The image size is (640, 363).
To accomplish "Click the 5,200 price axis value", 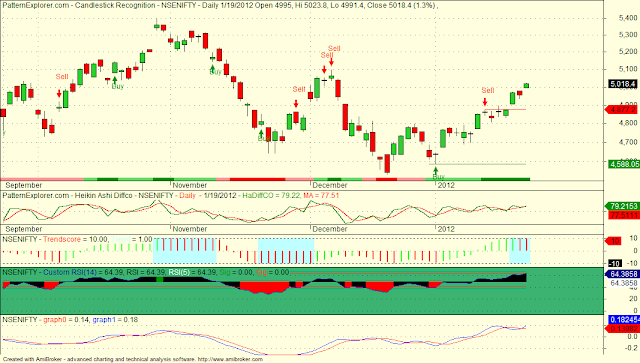I will click(628, 51).
